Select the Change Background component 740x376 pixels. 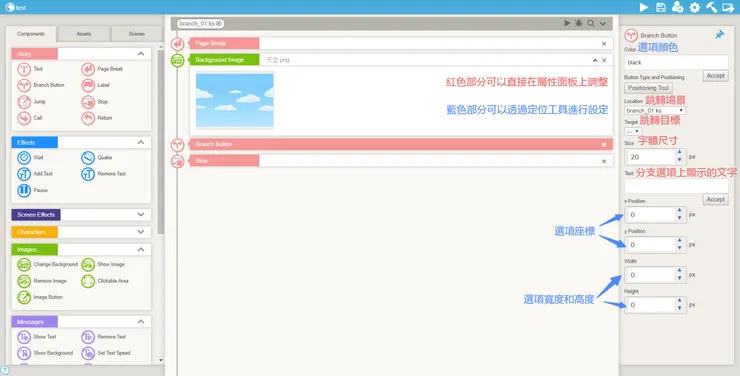[48, 265]
